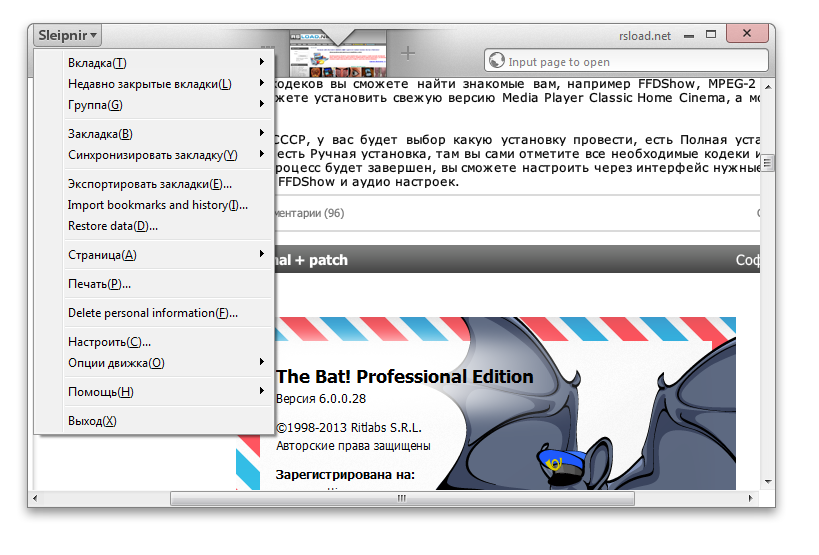Click the Input page to open field
Screen dimensions: 819x555
626,61
